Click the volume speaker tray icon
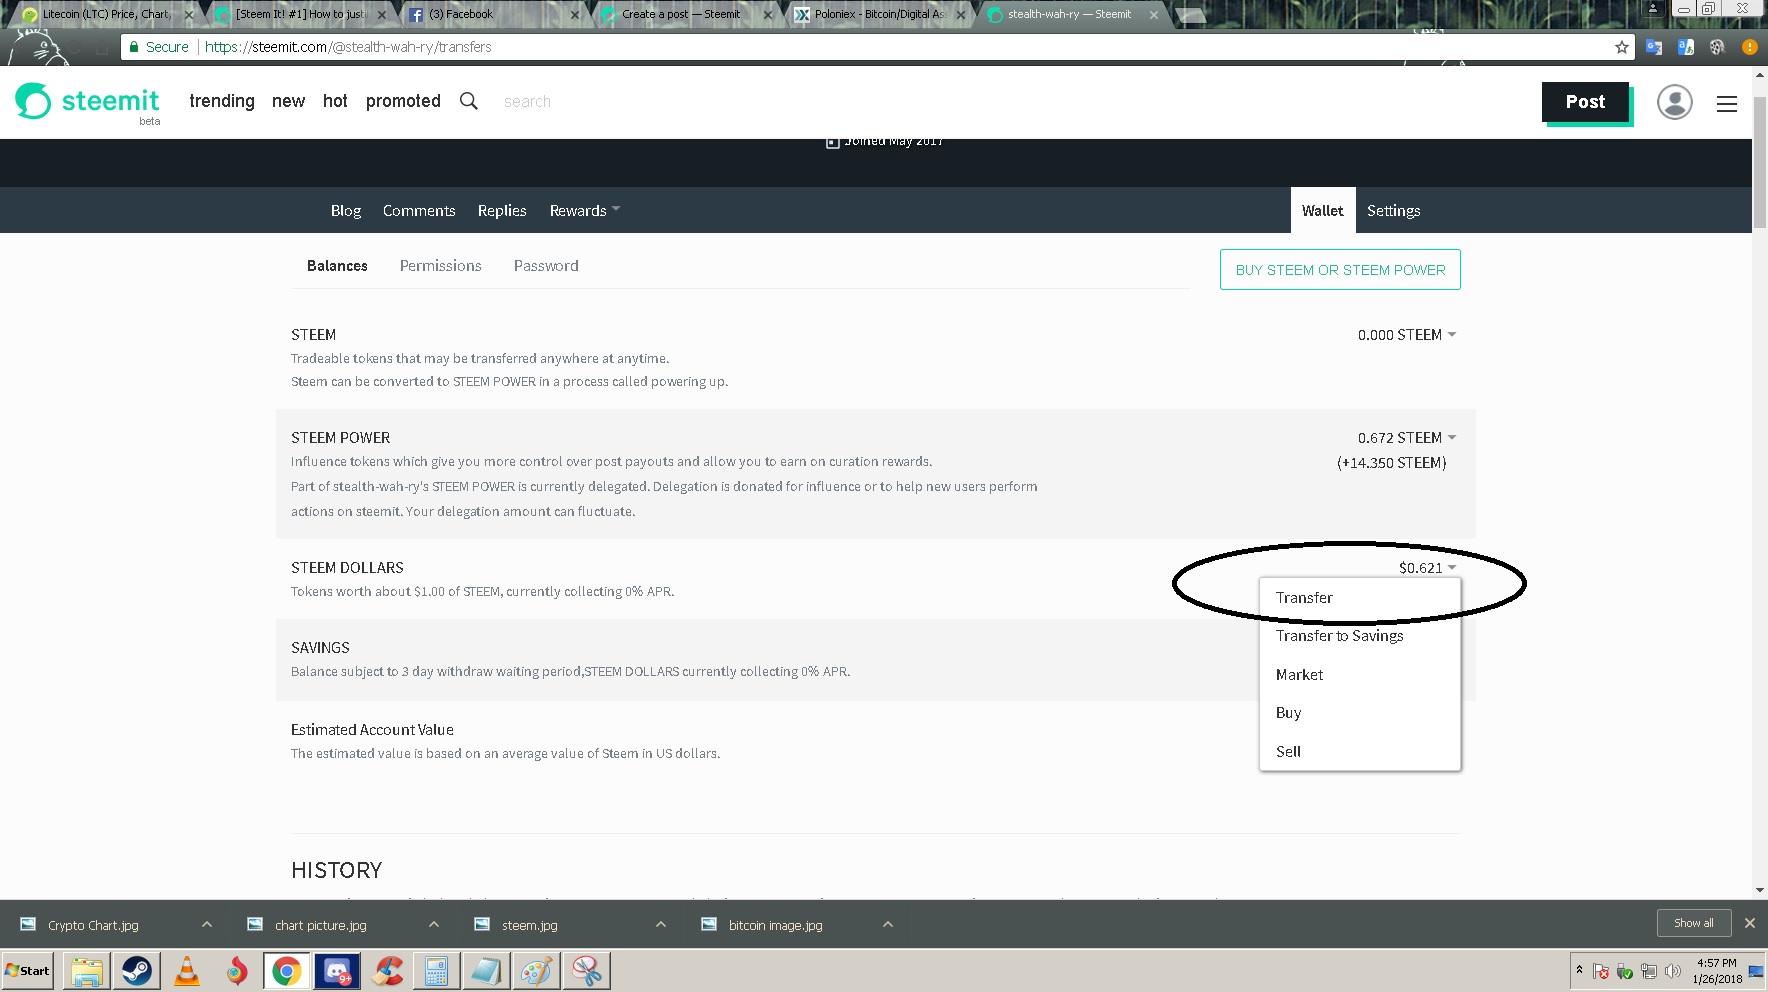This screenshot has width=1768, height=992. click(x=1672, y=971)
